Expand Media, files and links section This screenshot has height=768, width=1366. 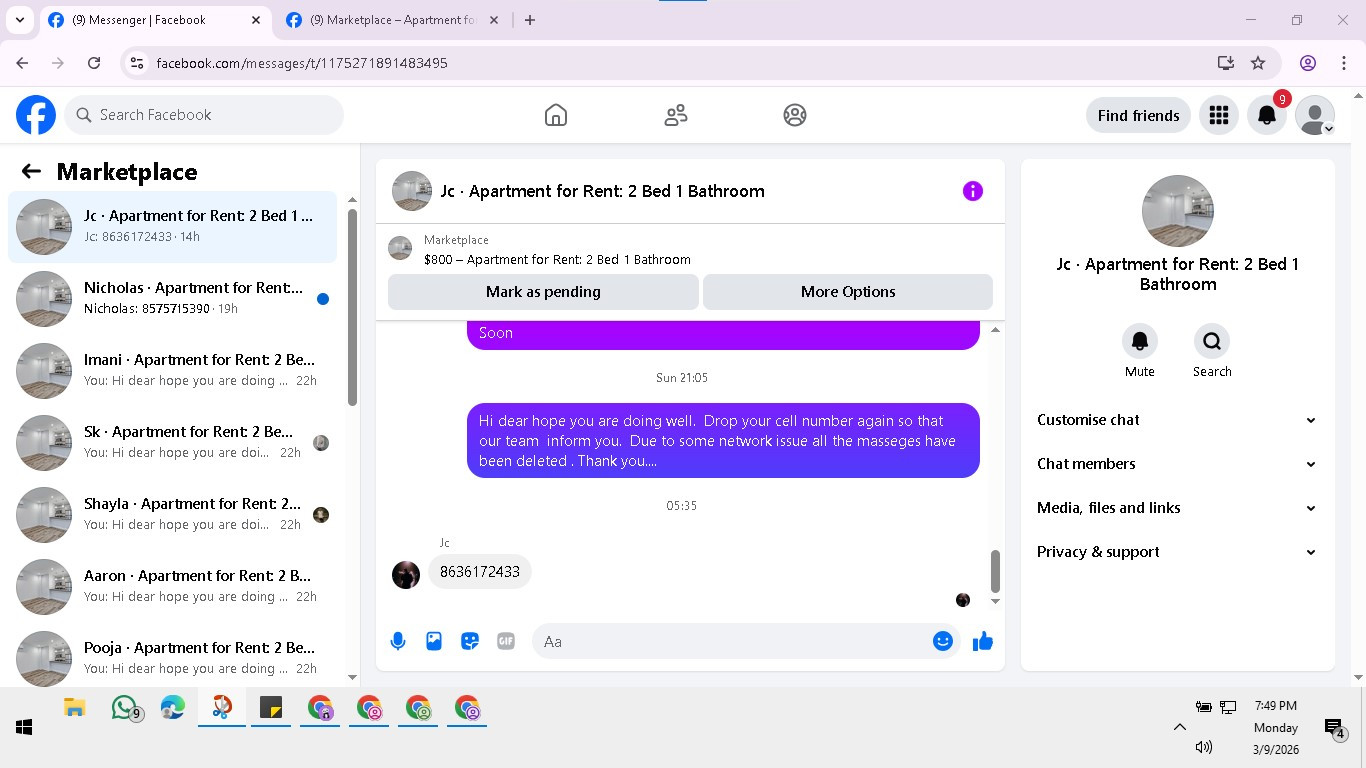tap(1177, 508)
